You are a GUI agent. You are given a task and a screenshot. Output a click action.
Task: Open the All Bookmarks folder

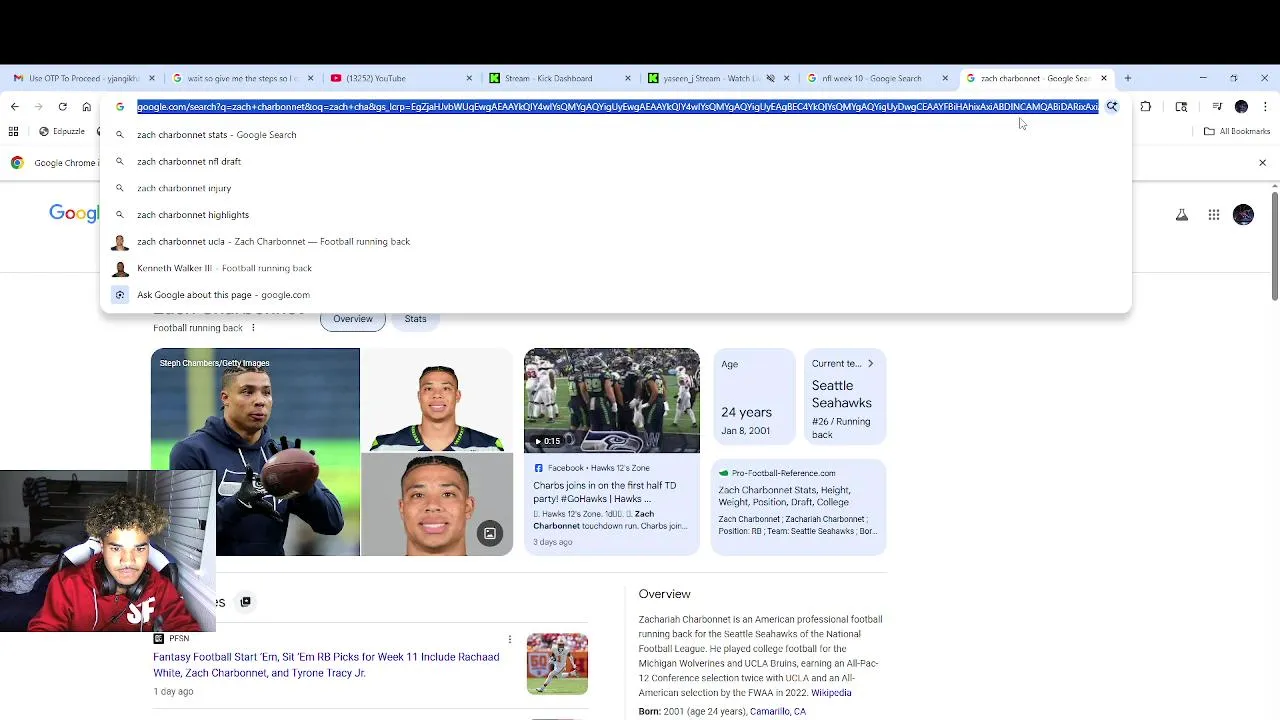coord(1237,131)
